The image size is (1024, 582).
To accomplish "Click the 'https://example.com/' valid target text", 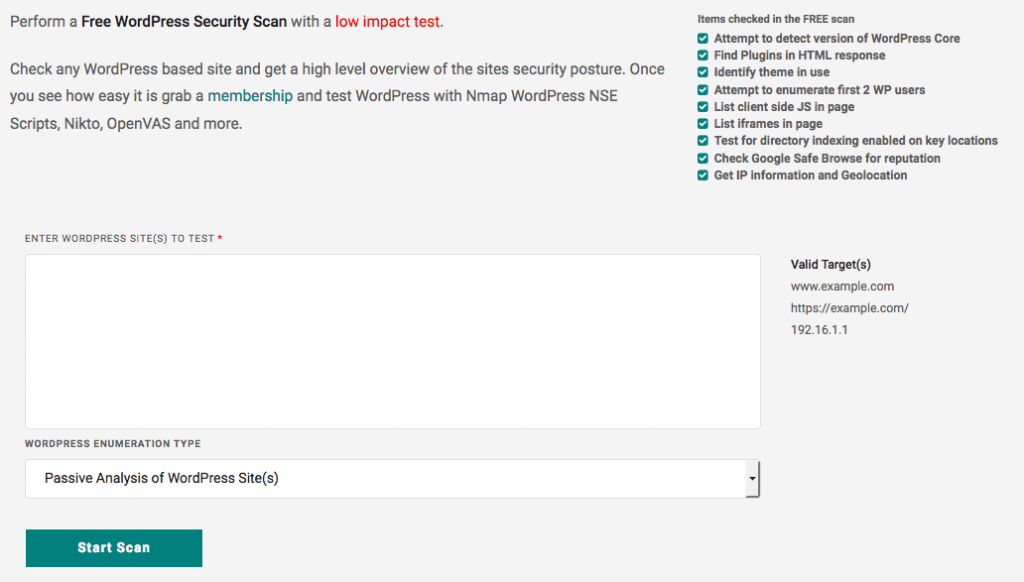I will pos(849,308).
